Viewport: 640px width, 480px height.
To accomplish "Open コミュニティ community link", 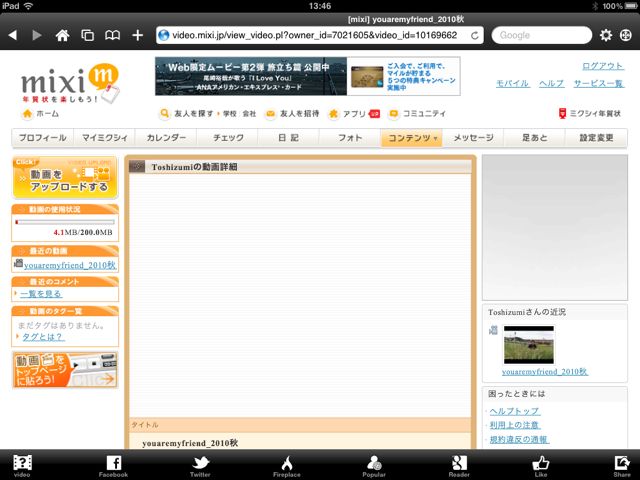I will click(417, 113).
